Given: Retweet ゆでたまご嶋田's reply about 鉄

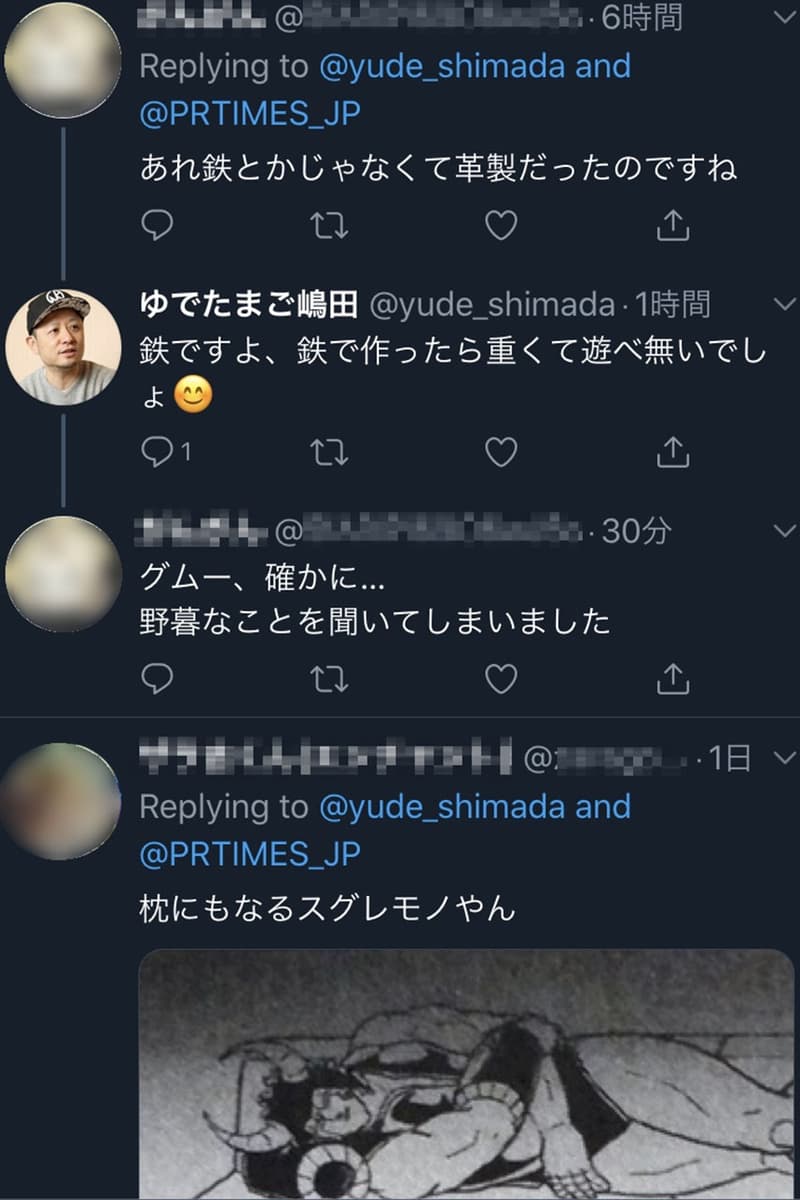Looking at the screenshot, I should [329, 453].
